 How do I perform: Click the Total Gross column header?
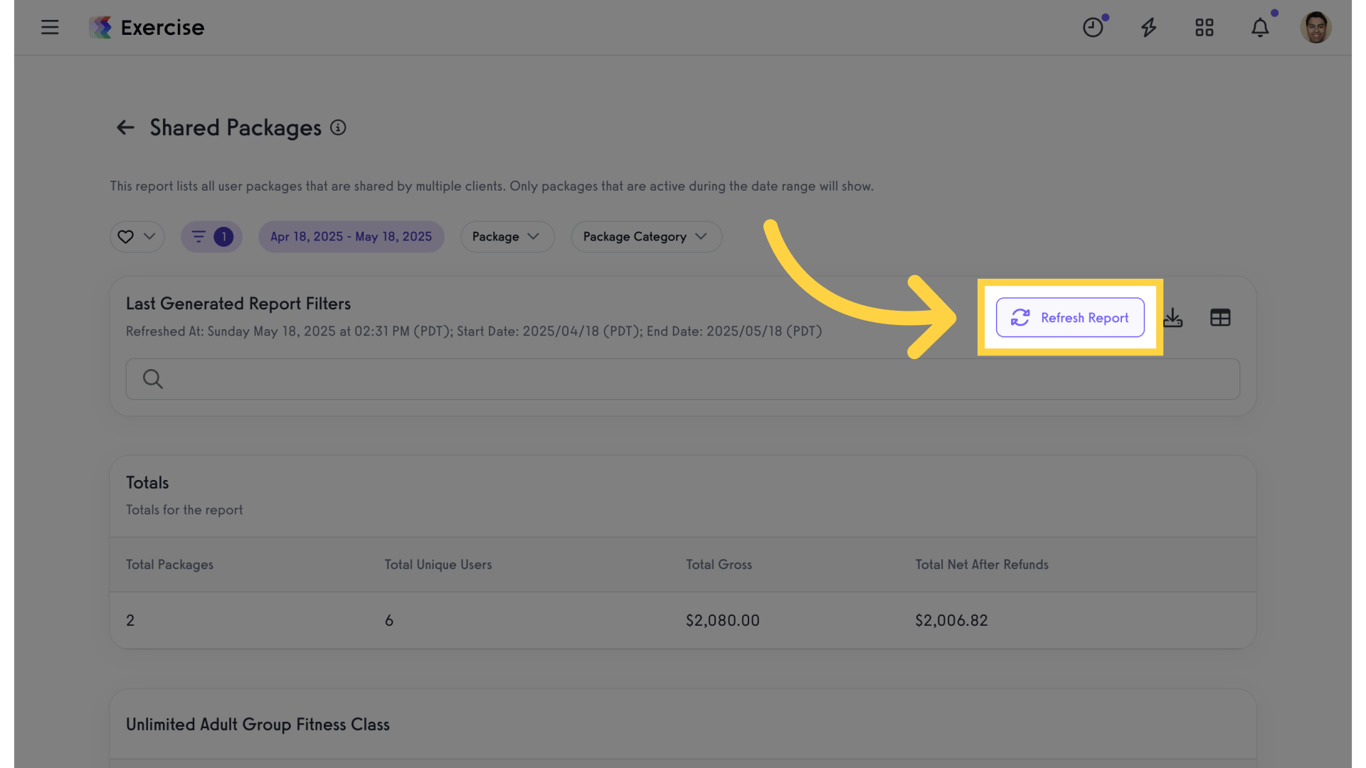pyautogui.click(x=719, y=565)
